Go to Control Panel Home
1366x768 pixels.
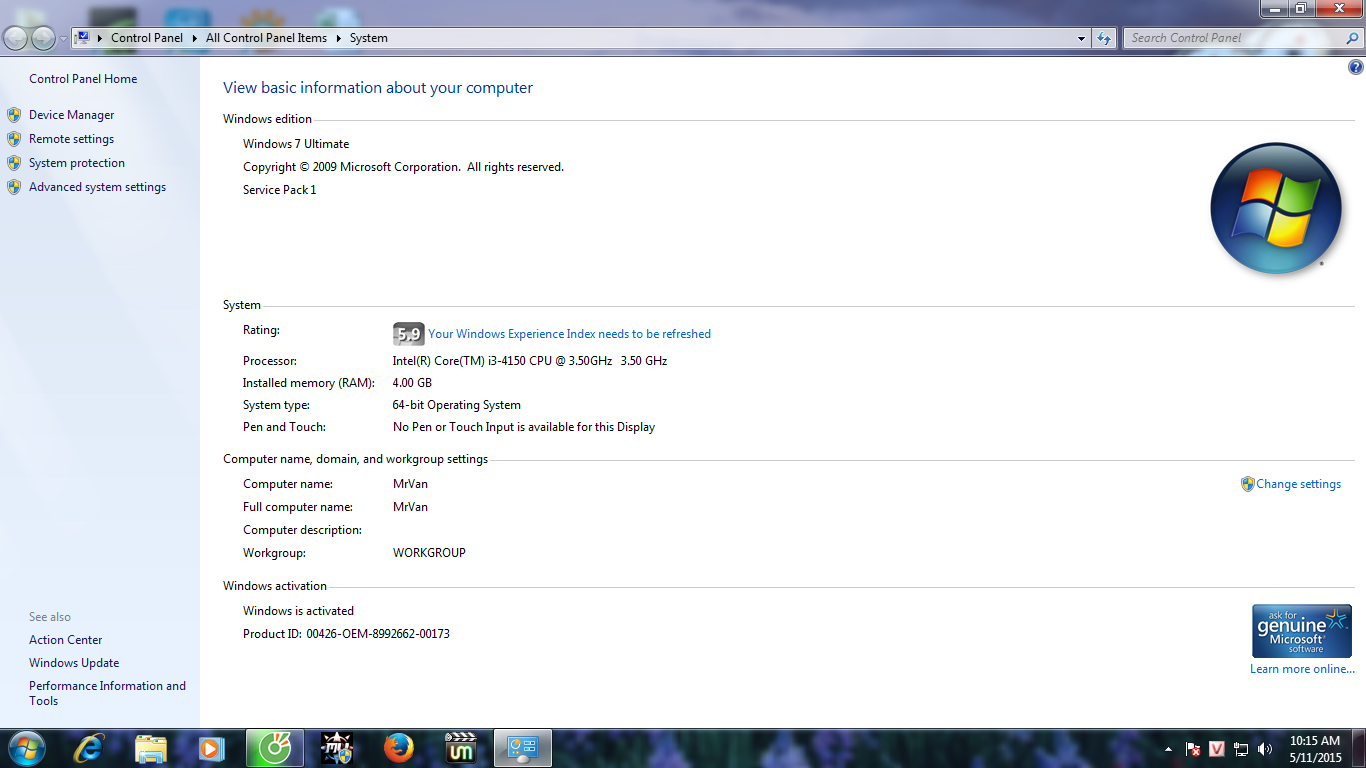(x=83, y=79)
